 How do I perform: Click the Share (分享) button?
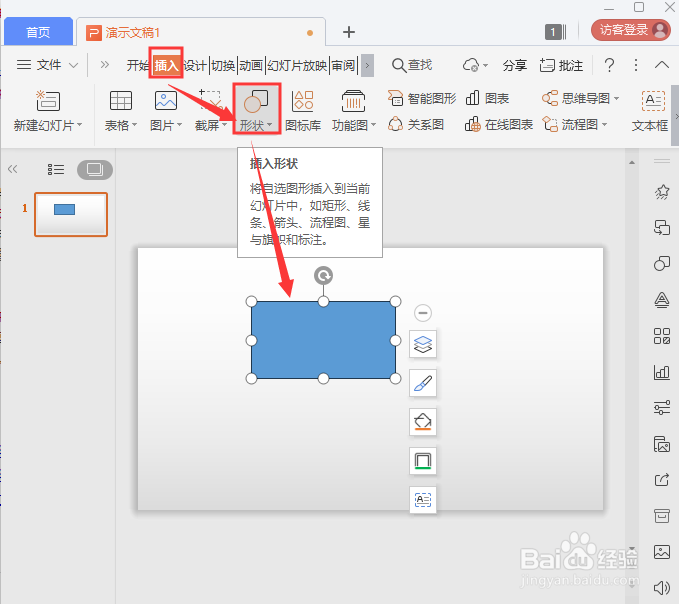[x=514, y=65]
